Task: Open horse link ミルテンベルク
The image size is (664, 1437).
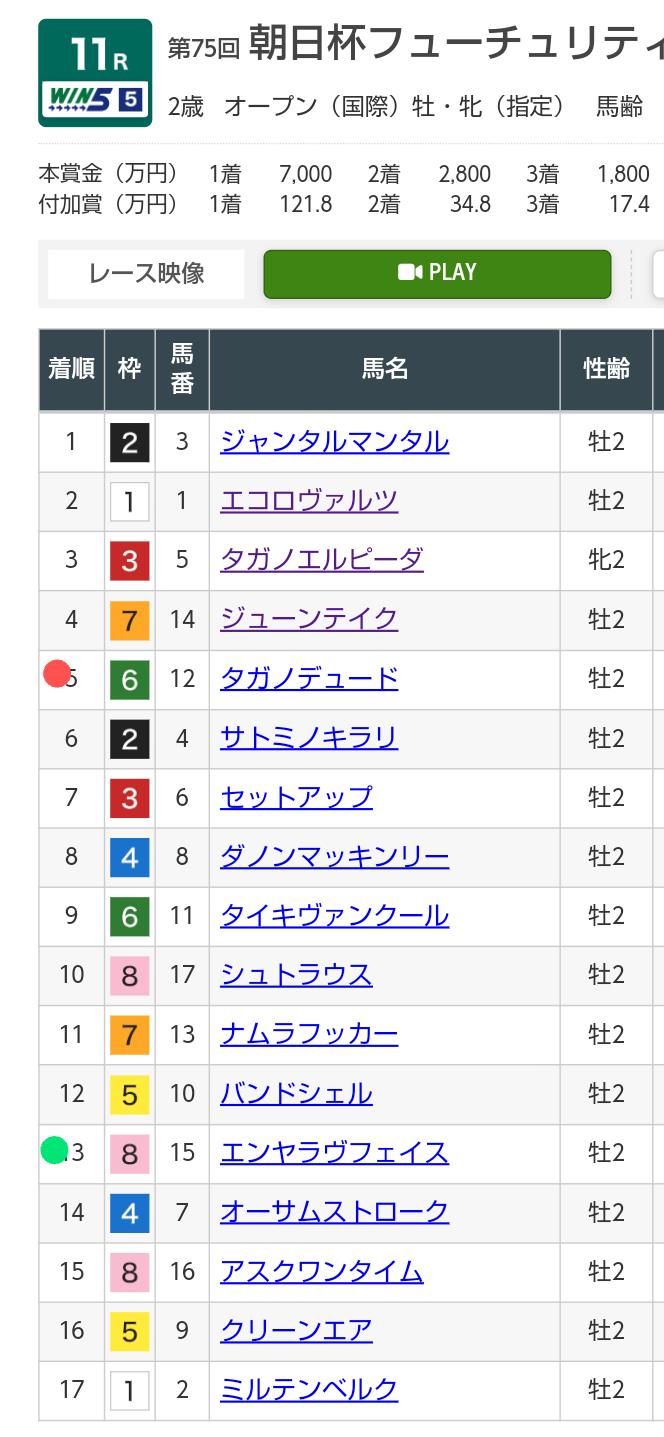Action: [309, 1389]
